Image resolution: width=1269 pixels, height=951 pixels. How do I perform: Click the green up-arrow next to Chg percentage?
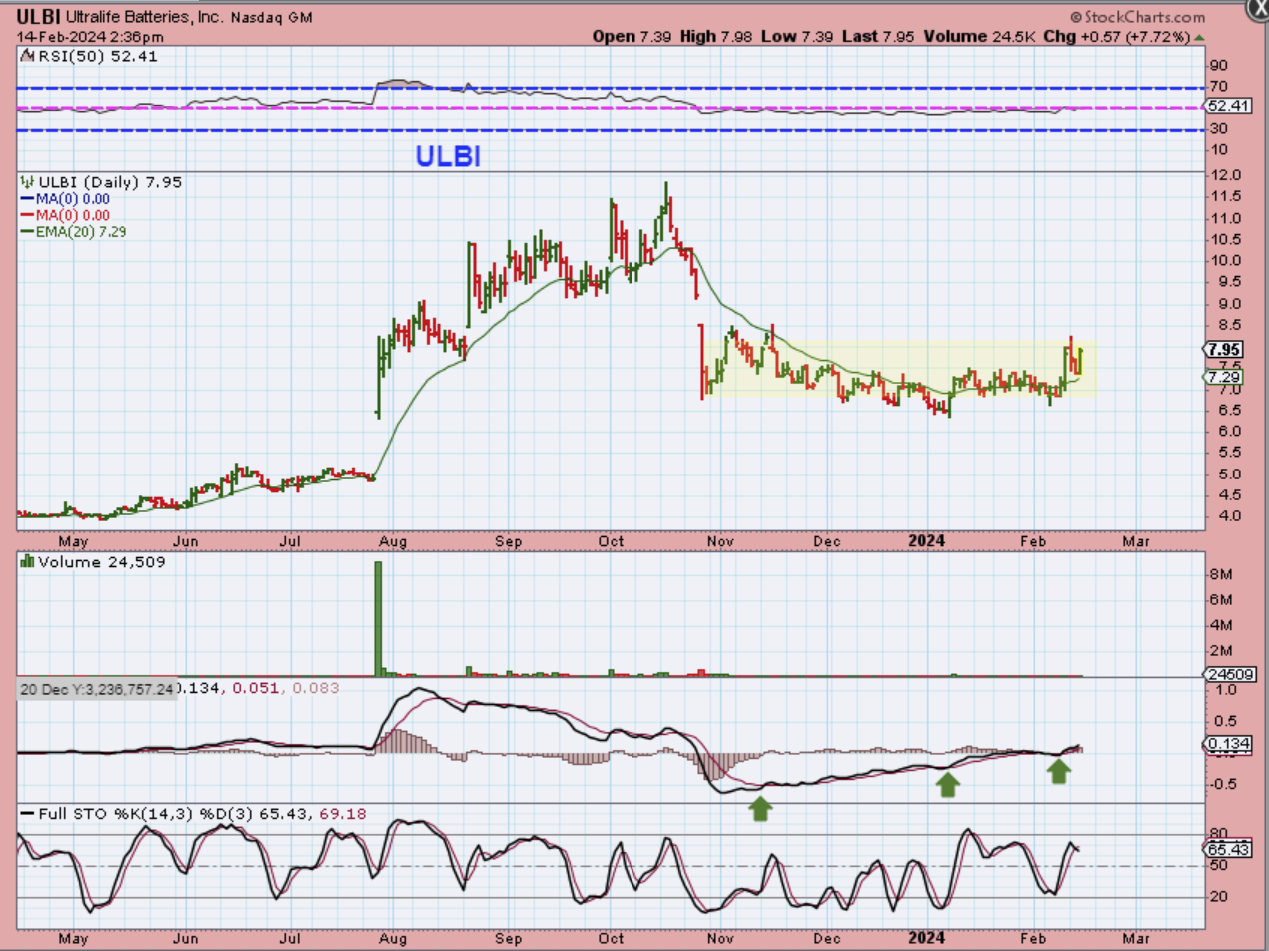tap(1200, 37)
